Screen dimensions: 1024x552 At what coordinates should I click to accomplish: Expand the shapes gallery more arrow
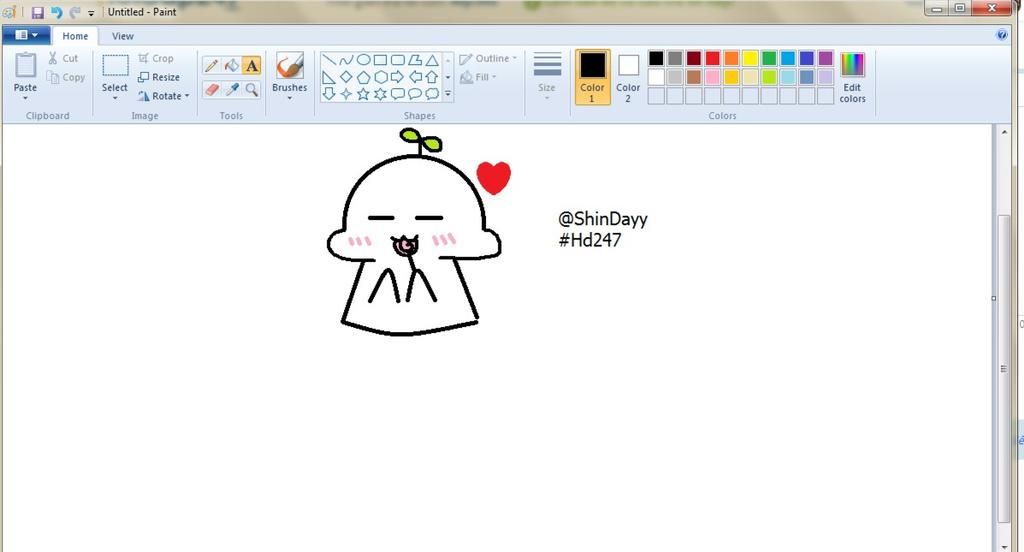pos(448,94)
